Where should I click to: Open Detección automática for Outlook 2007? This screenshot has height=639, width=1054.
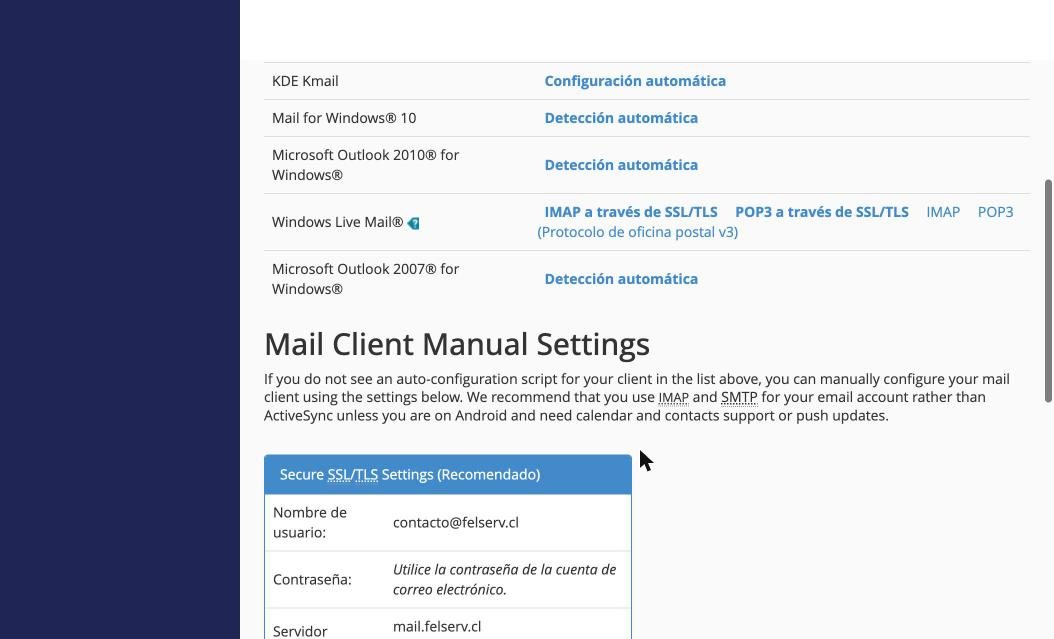621,279
